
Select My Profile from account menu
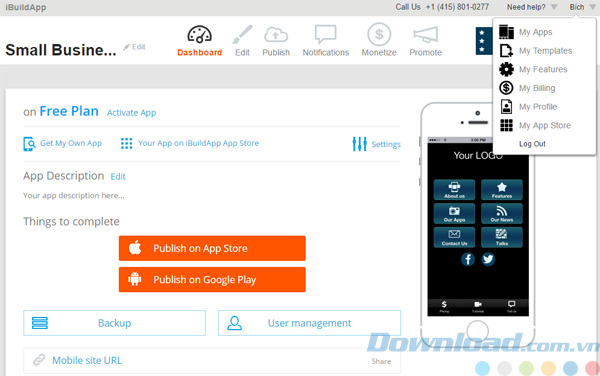538,107
